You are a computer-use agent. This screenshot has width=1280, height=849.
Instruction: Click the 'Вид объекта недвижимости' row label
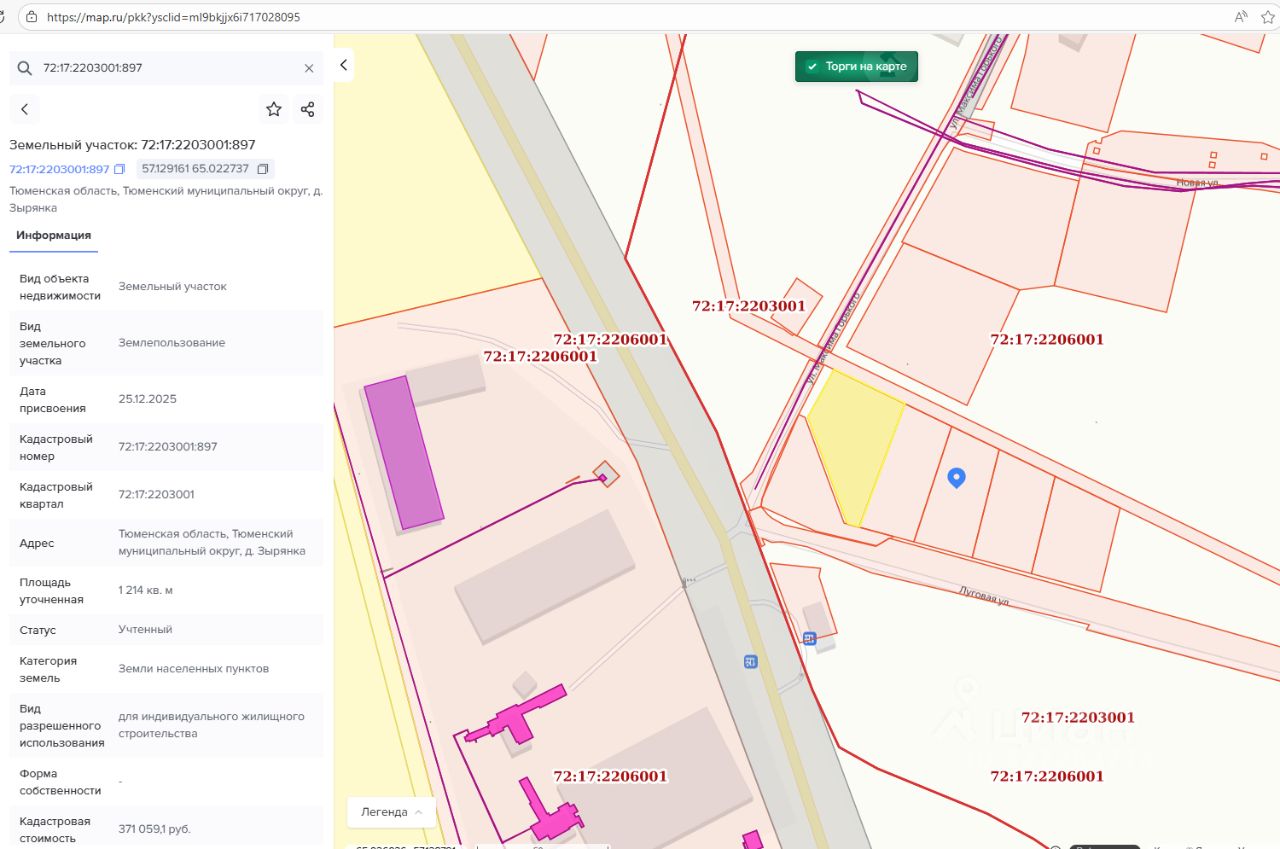click(60, 287)
